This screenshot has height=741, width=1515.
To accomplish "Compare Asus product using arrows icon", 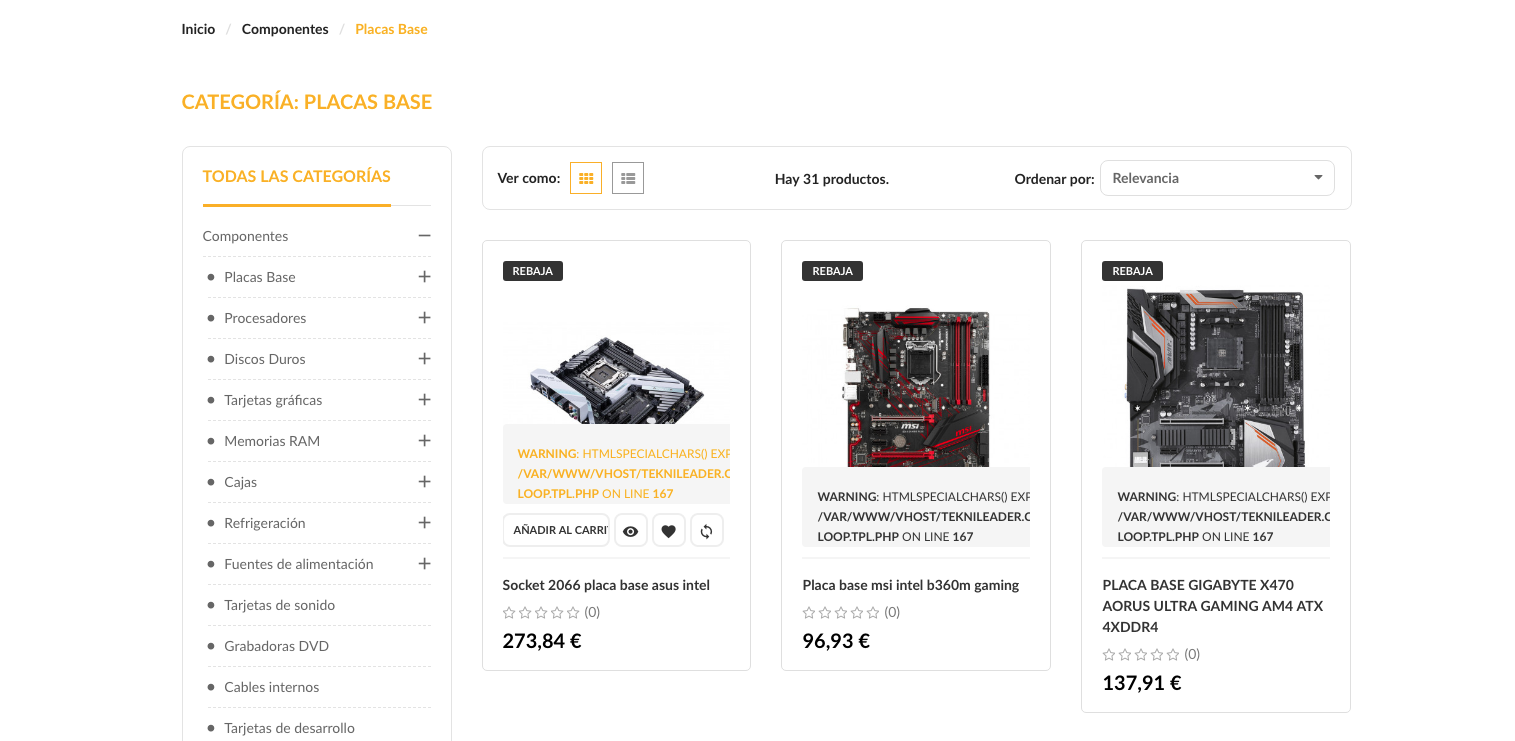I will coord(706,531).
